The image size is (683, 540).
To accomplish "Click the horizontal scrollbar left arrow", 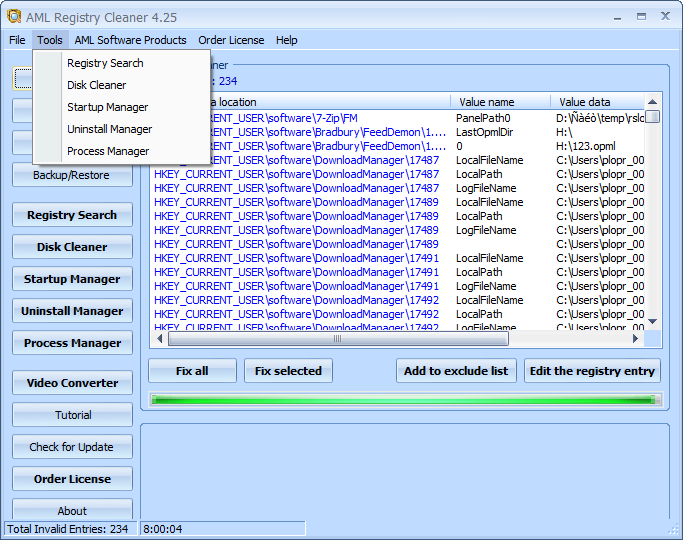I will click(159, 338).
